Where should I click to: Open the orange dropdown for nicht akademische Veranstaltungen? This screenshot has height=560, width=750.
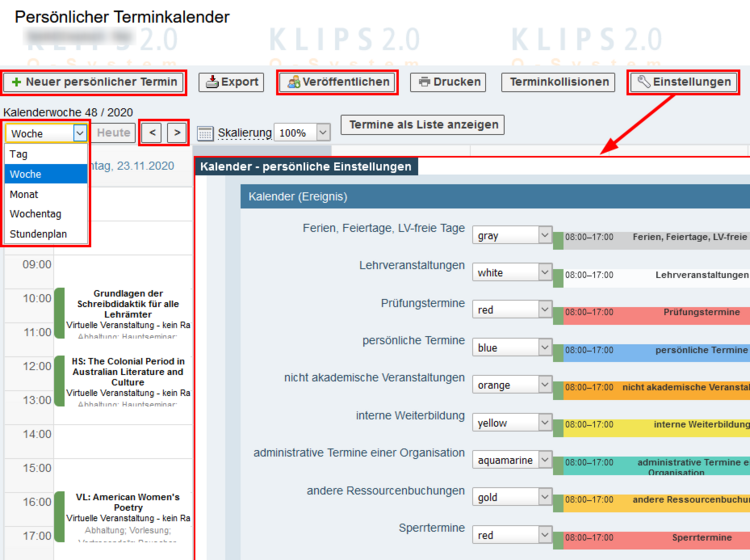[x=512, y=385]
